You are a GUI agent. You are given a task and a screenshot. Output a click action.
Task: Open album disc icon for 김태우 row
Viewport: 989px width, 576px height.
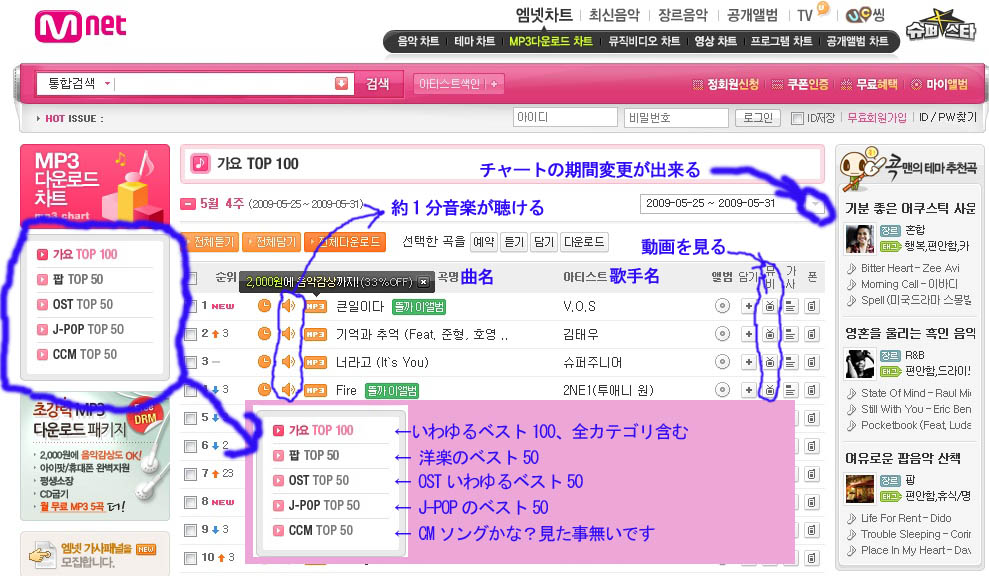[722, 334]
